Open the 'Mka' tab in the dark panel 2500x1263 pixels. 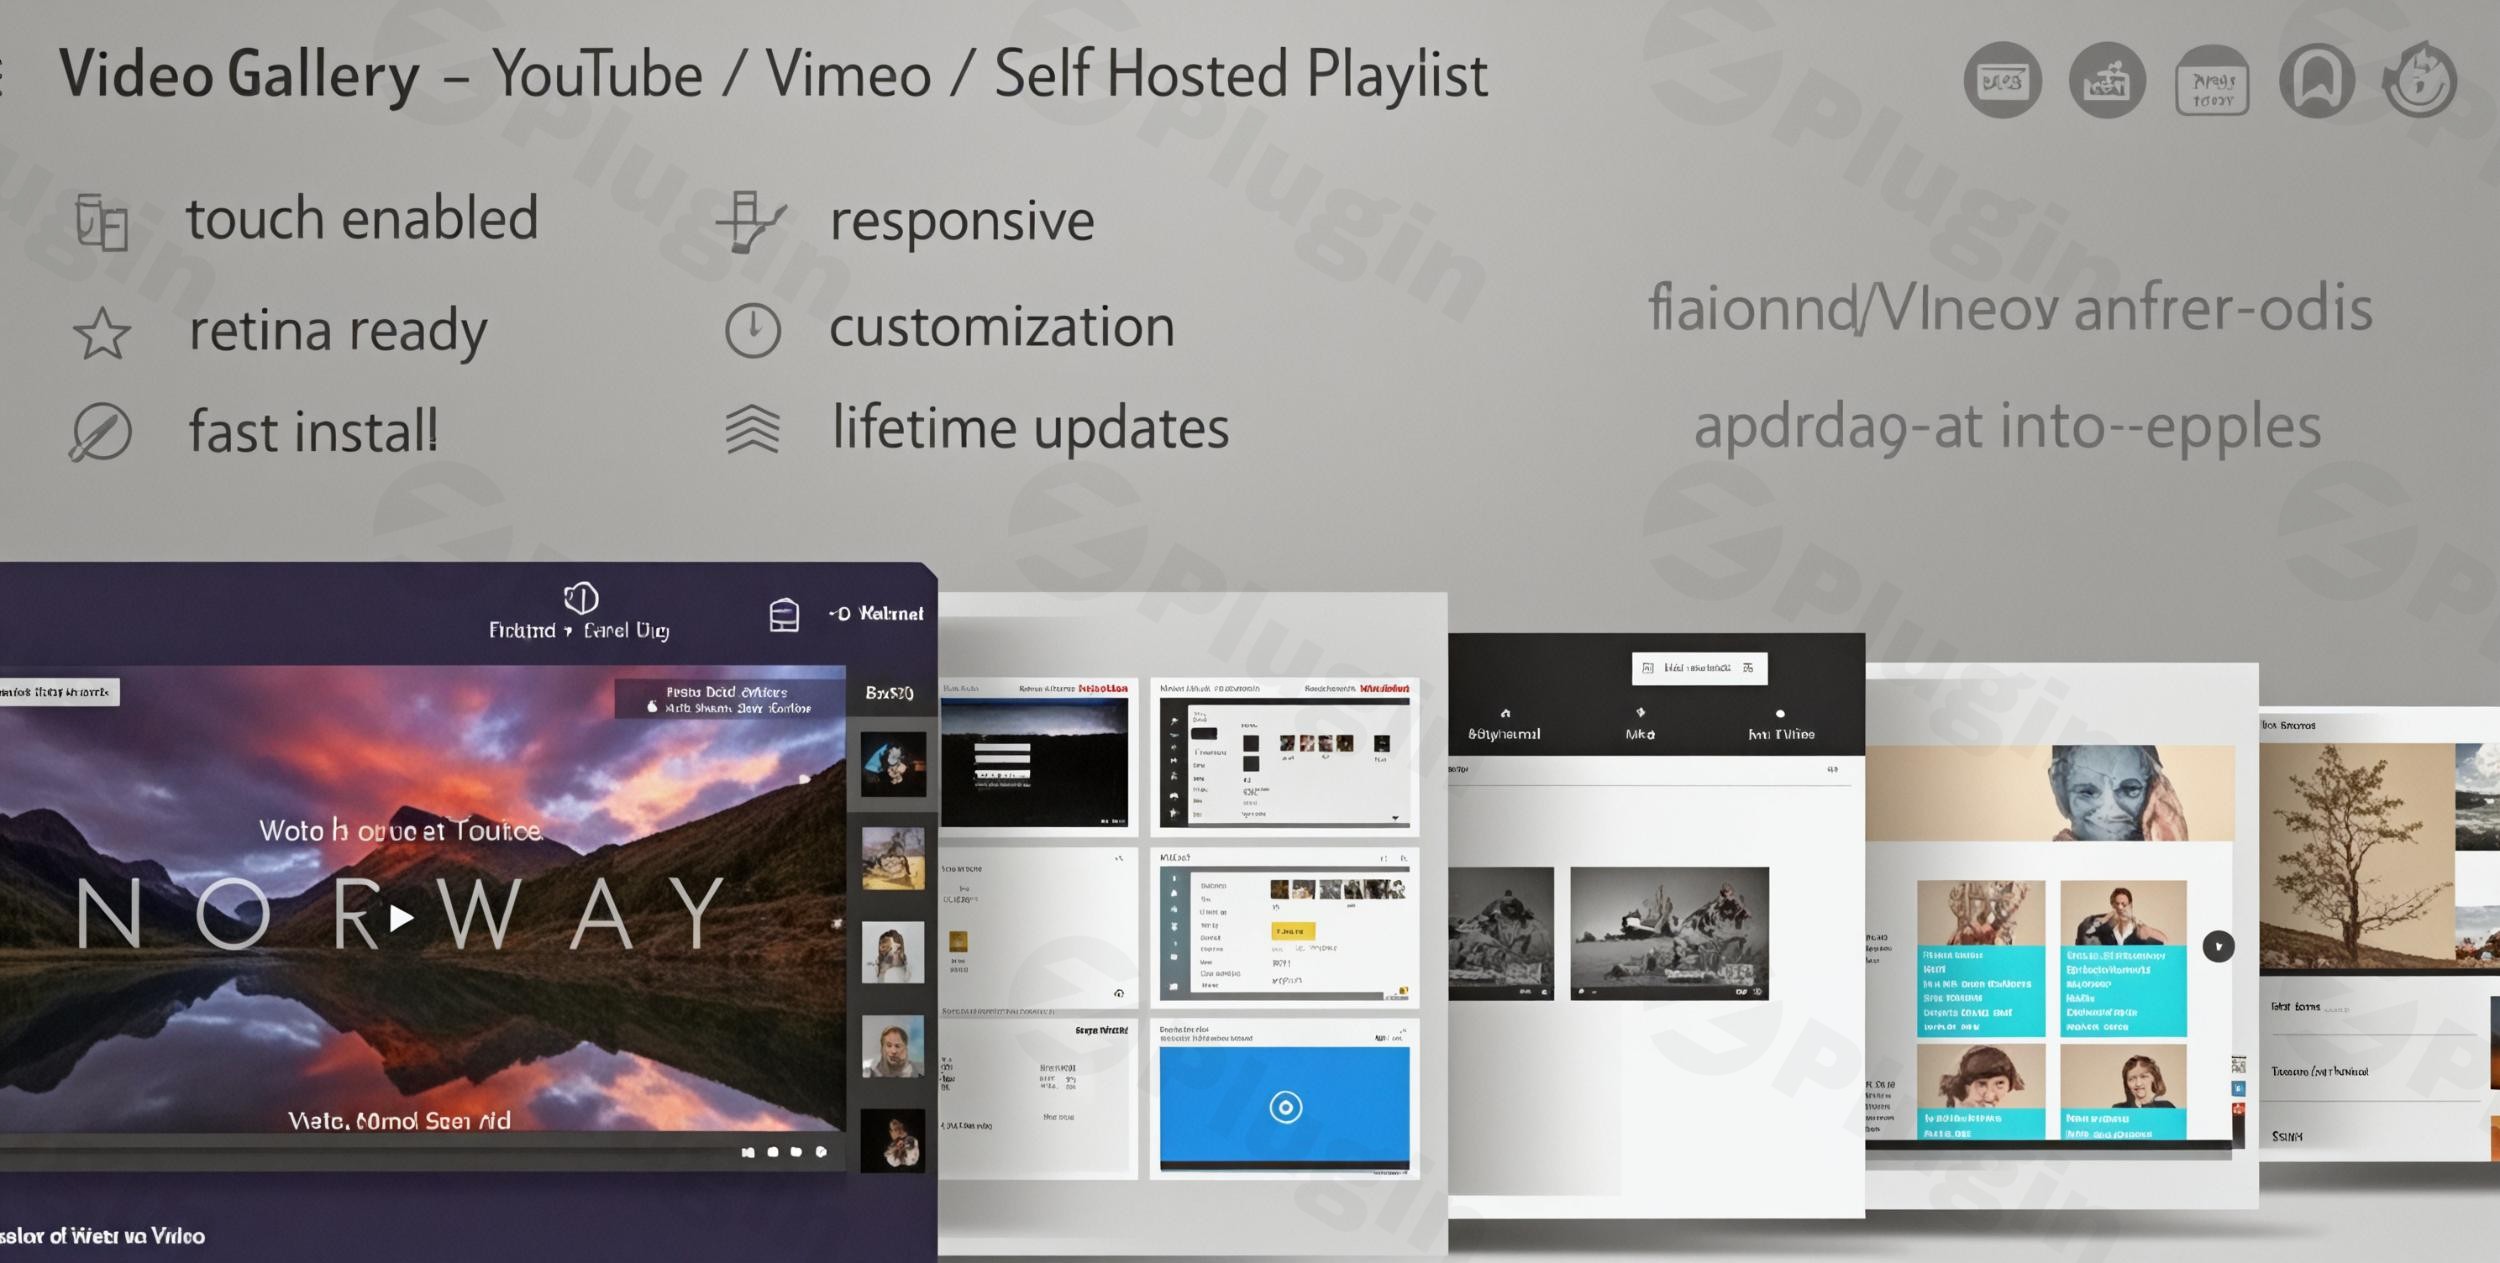click(x=1640, y=725)
